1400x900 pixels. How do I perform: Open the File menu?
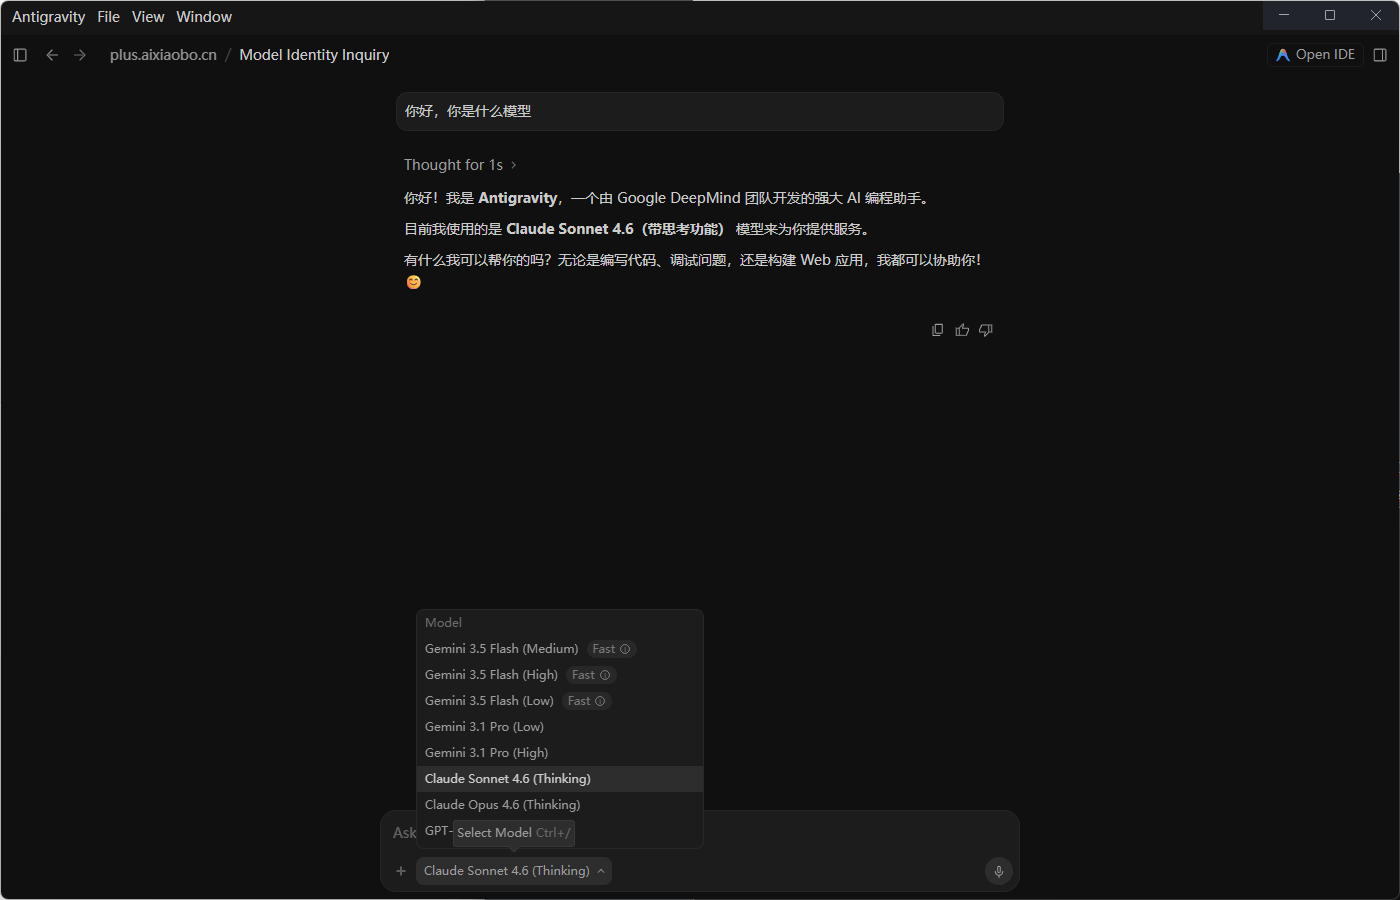point(109,17)
